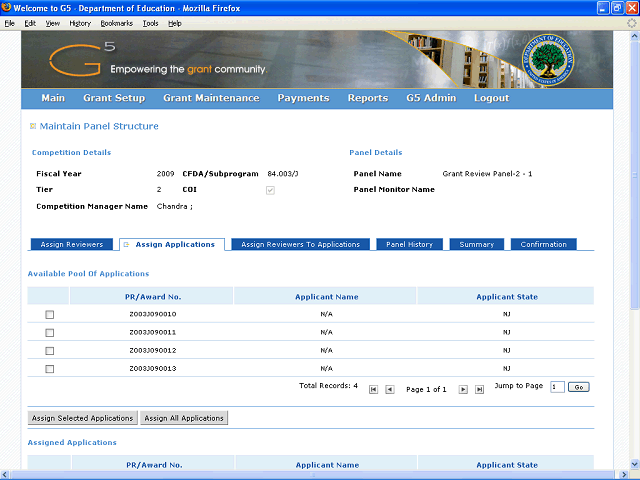This screenshot has height=480, width=640.
Task: Click the Department of Education seal
Action: pyautogui.click(x=548, y=62)
